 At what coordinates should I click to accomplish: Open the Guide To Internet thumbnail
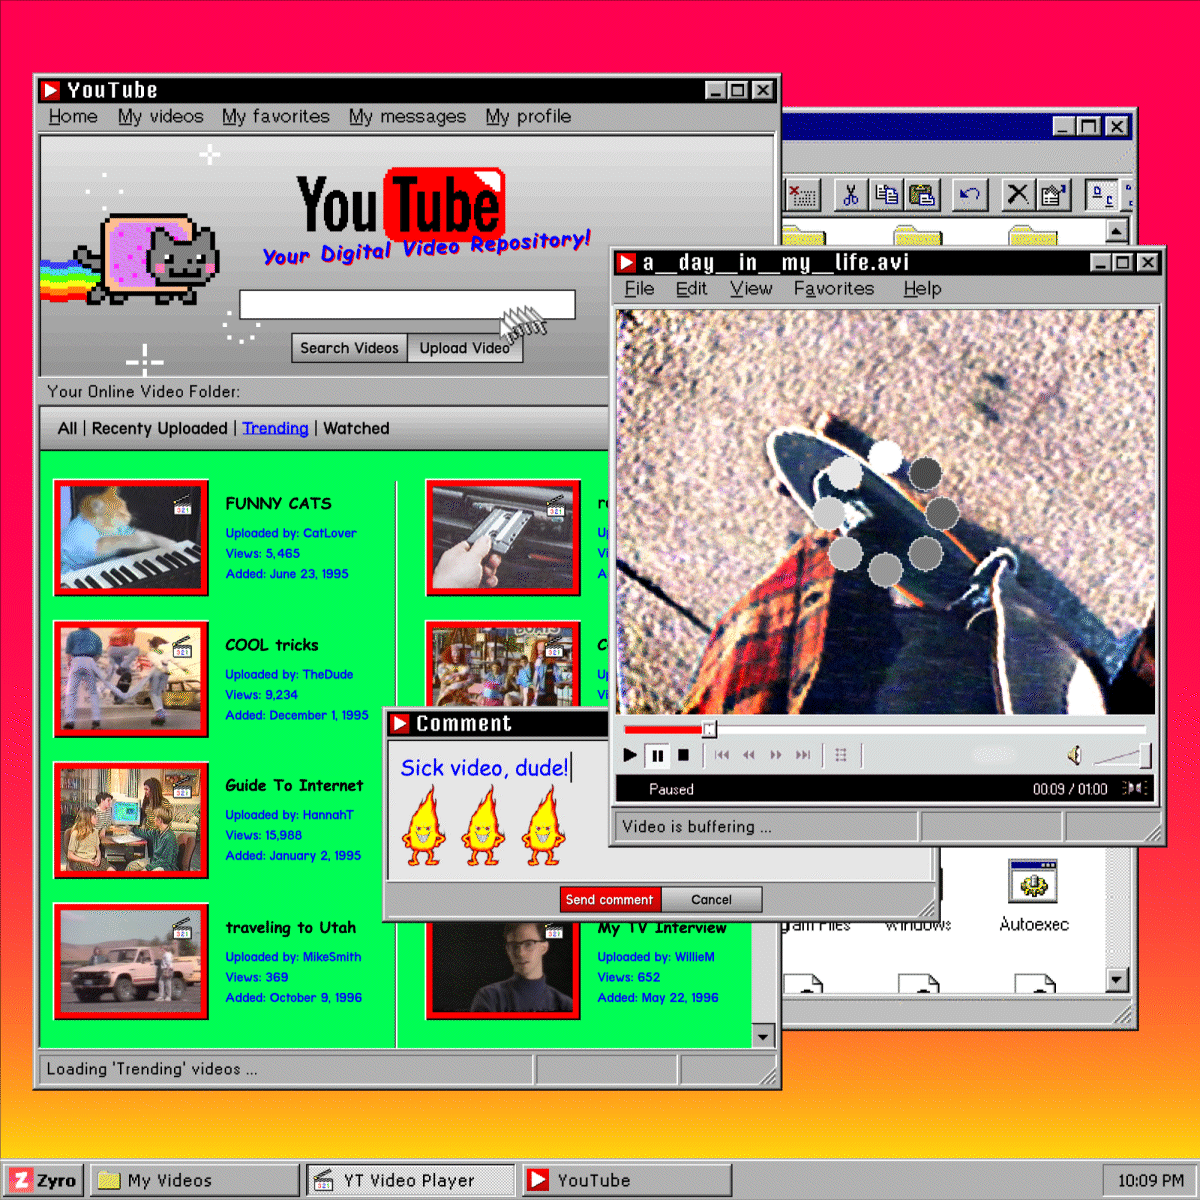pyautogui.click(x=131, y=820)
